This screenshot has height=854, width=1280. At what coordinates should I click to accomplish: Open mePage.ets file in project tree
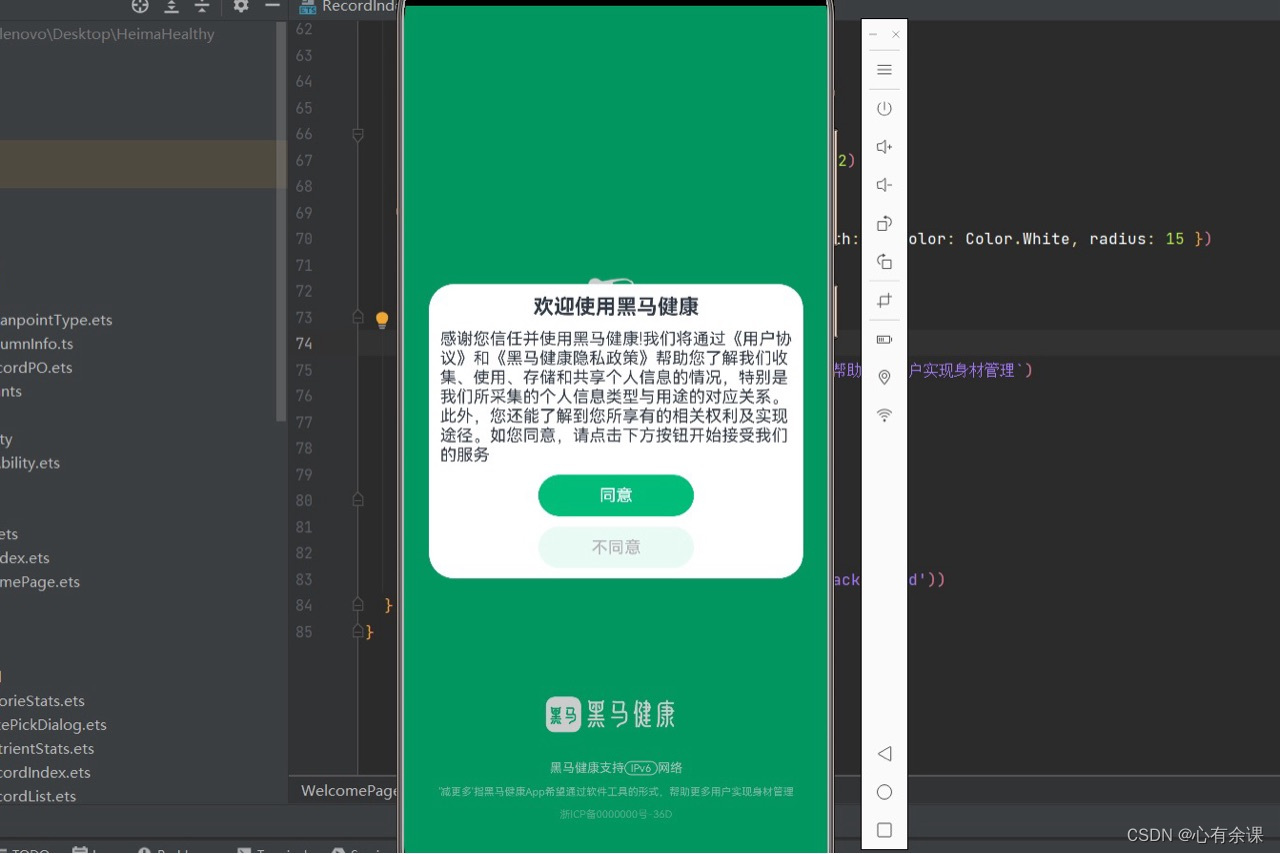coord(40,582)
